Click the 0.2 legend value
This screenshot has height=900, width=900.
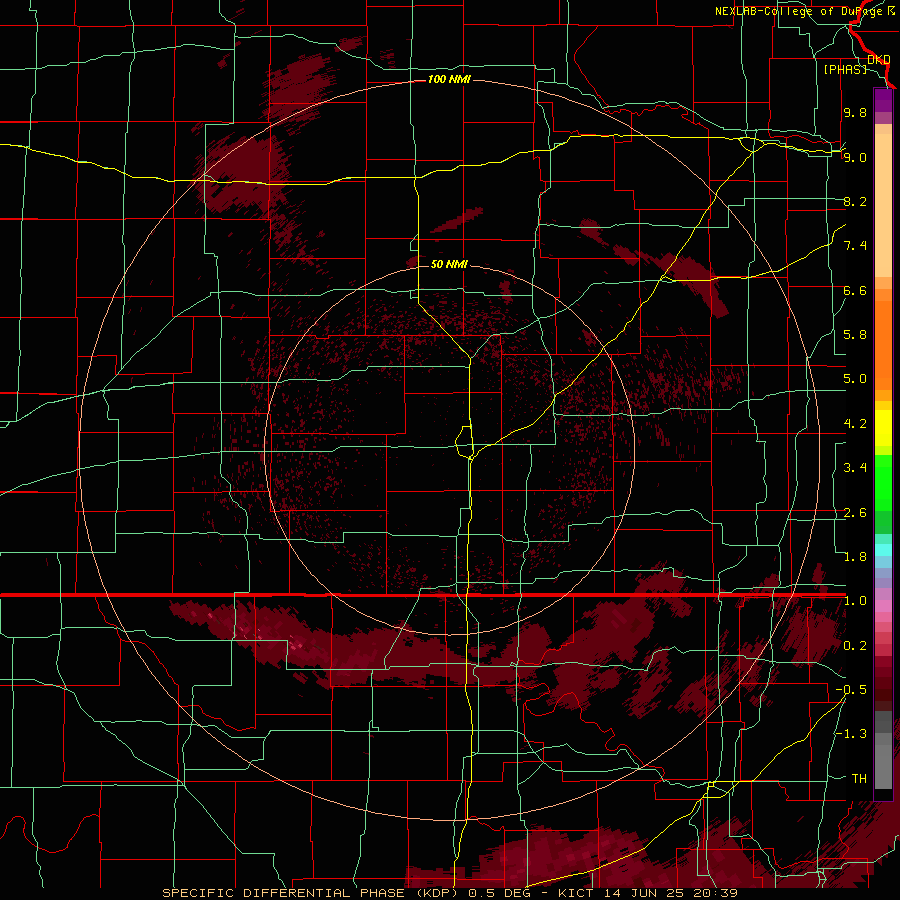click(855, 646)
